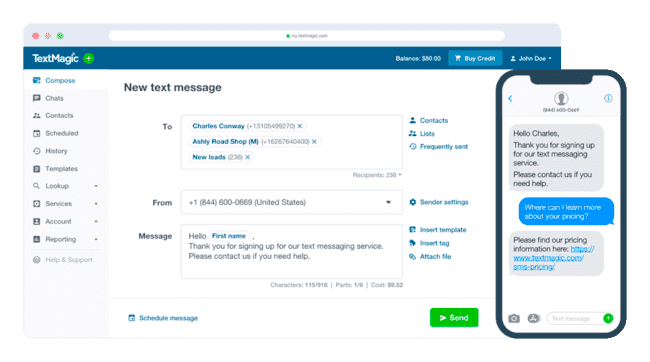Tap the contact avatar on the phone
This screenshot has width=650, height=362.
561,98
